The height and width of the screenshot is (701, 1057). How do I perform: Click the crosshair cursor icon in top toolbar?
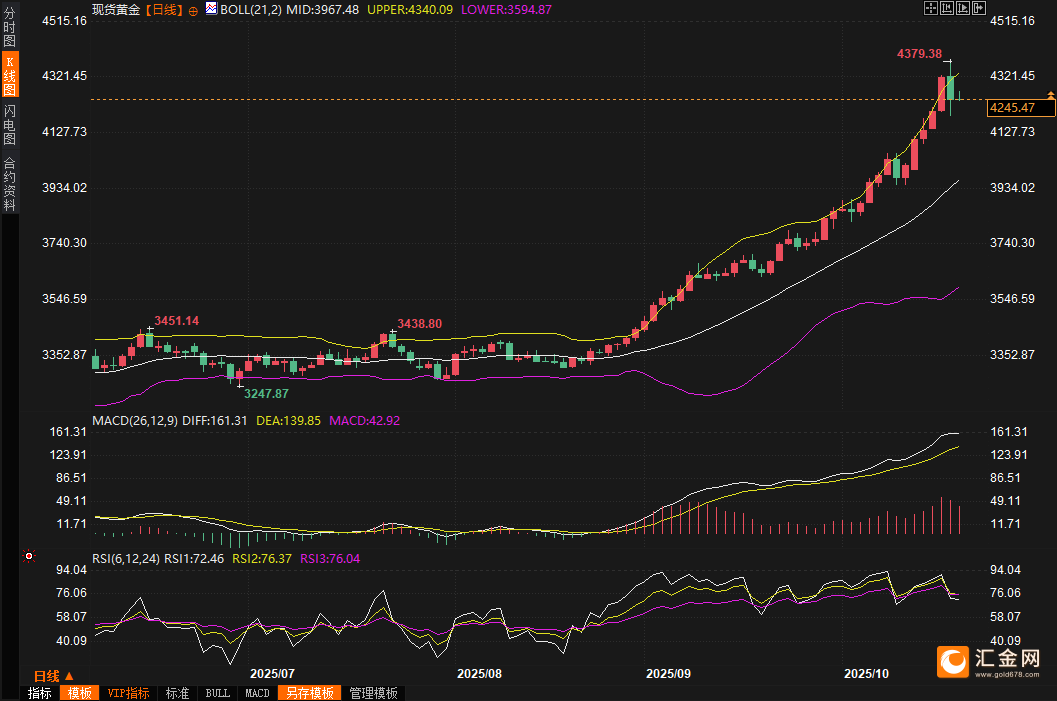click(x=931, y=8)
